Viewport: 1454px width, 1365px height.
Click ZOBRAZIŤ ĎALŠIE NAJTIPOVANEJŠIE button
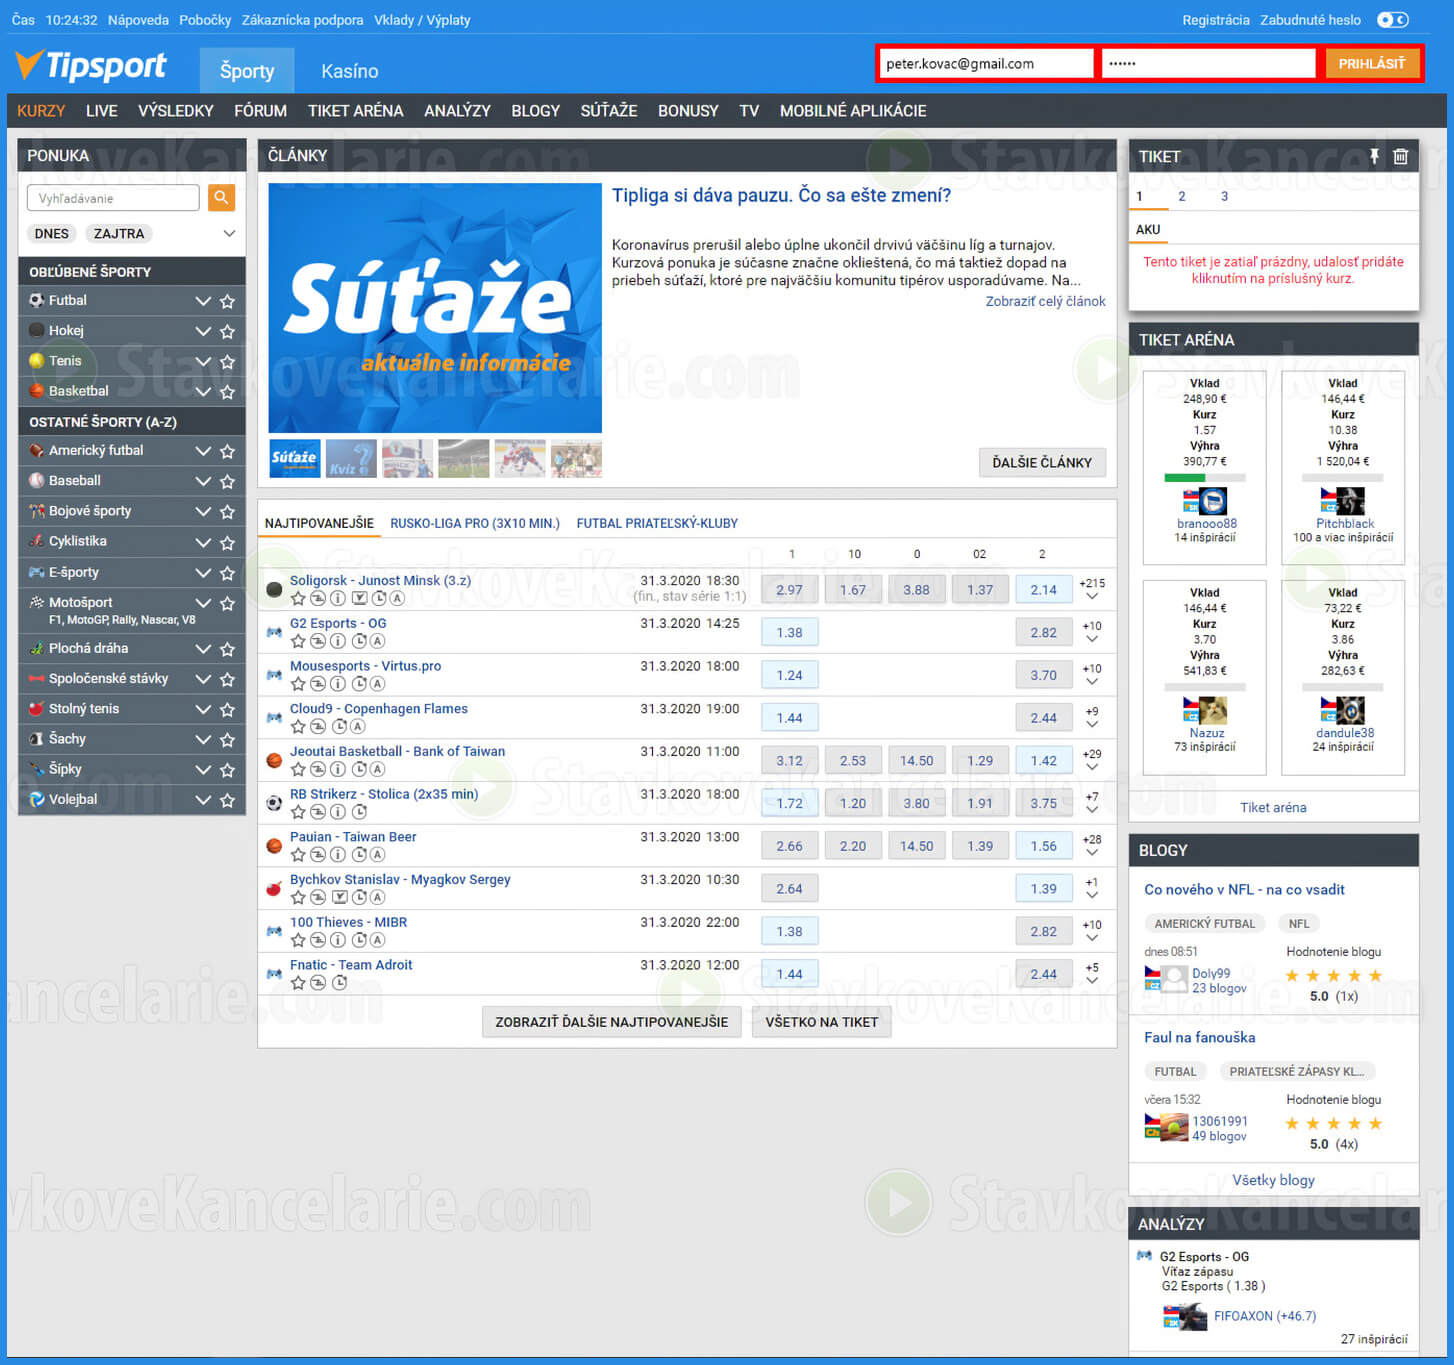611,1022
